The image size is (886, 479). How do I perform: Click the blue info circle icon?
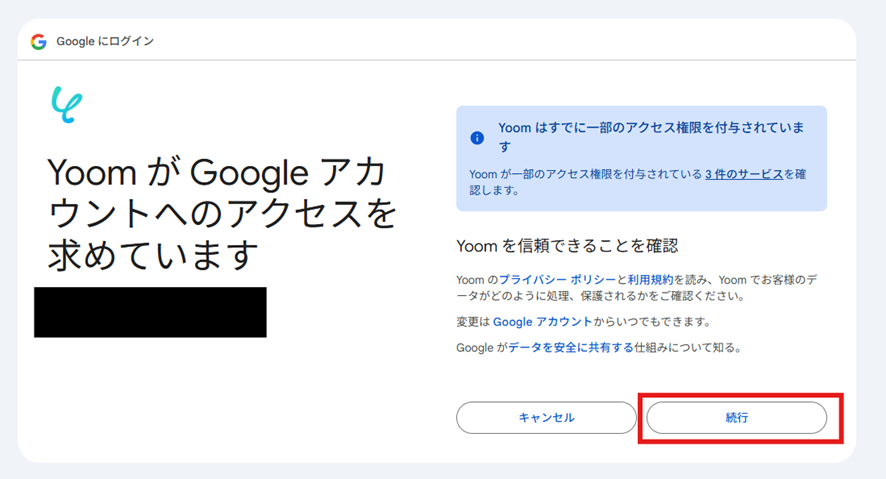pyautogui.click(x=477, y=137)
